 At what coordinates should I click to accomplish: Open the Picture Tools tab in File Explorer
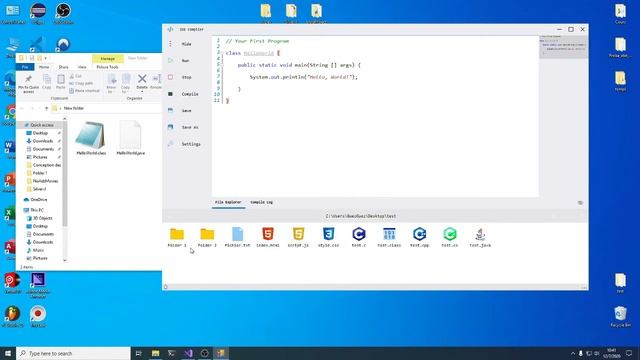tap(107, 67)
